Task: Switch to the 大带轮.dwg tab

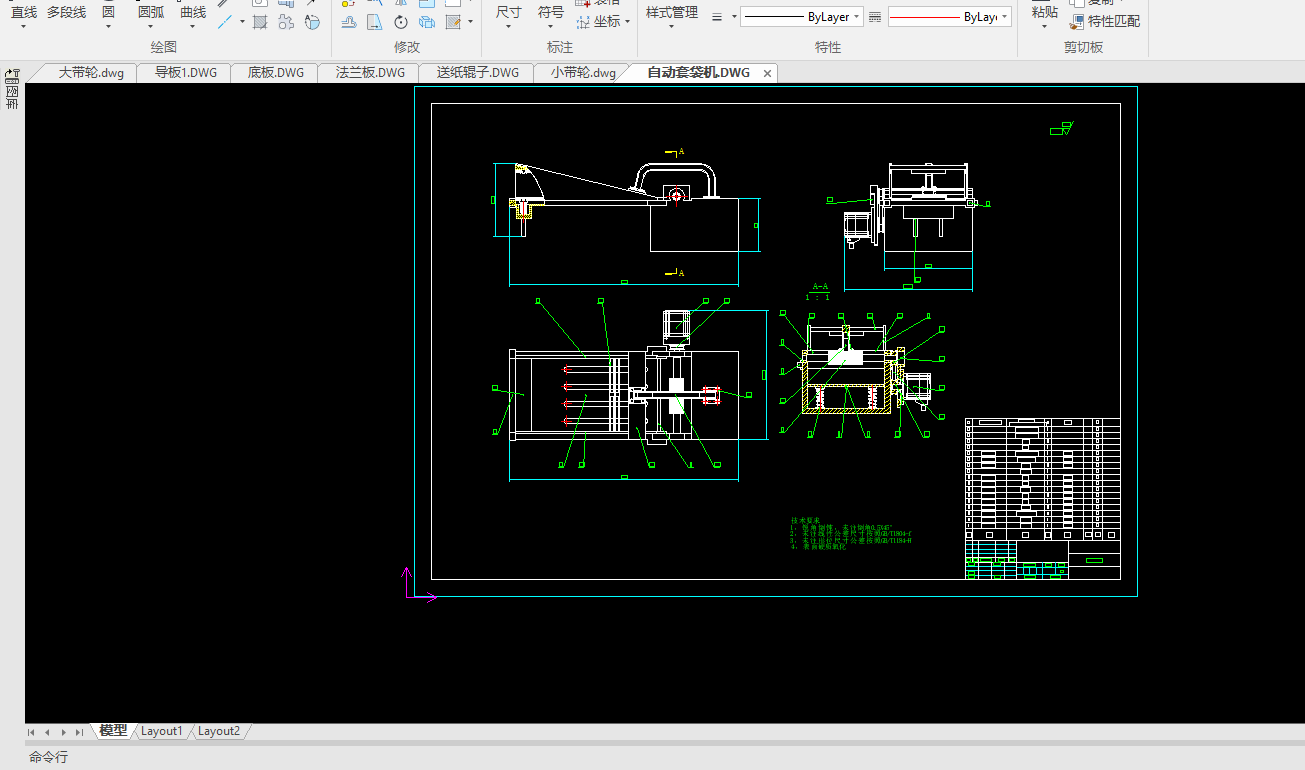Action: point(91,73)
